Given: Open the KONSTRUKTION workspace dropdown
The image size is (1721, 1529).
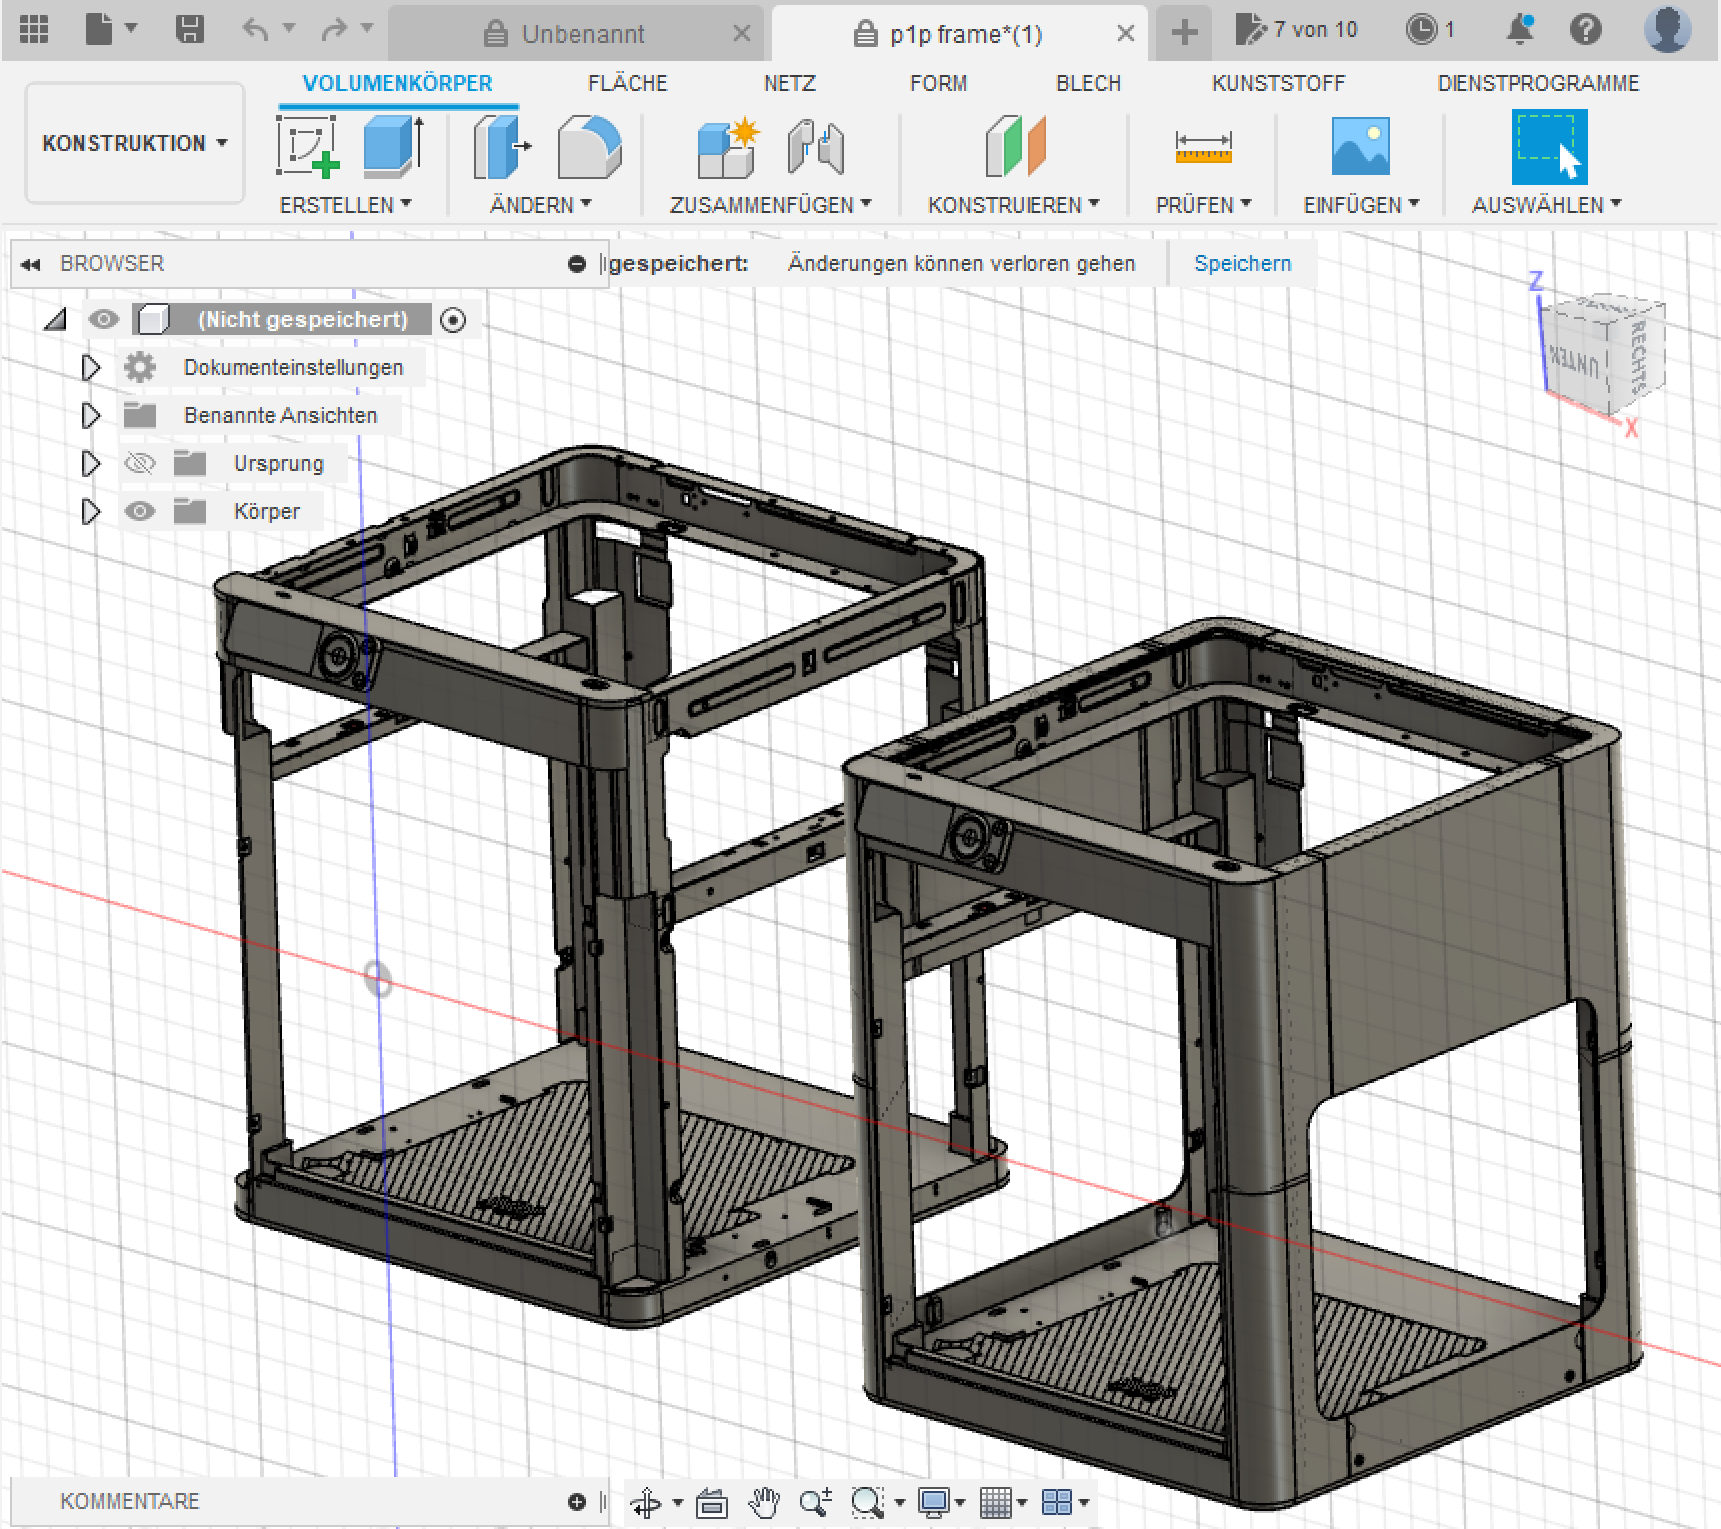Looking at the screenshot, I should pyautogui.click(x=135, y=143).
